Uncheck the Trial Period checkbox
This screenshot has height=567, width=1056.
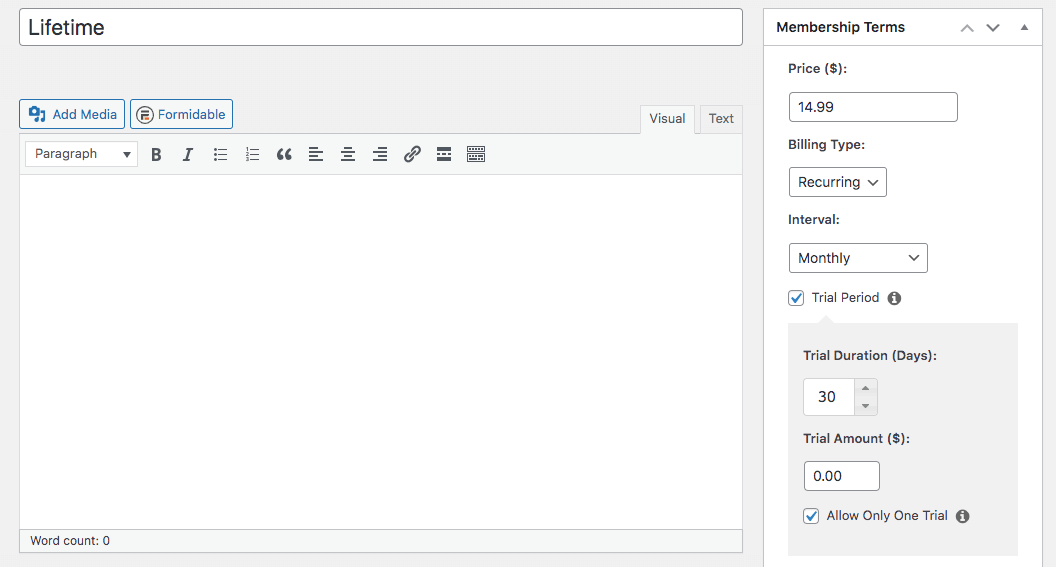pyautogui.click(x=796, y=298)
